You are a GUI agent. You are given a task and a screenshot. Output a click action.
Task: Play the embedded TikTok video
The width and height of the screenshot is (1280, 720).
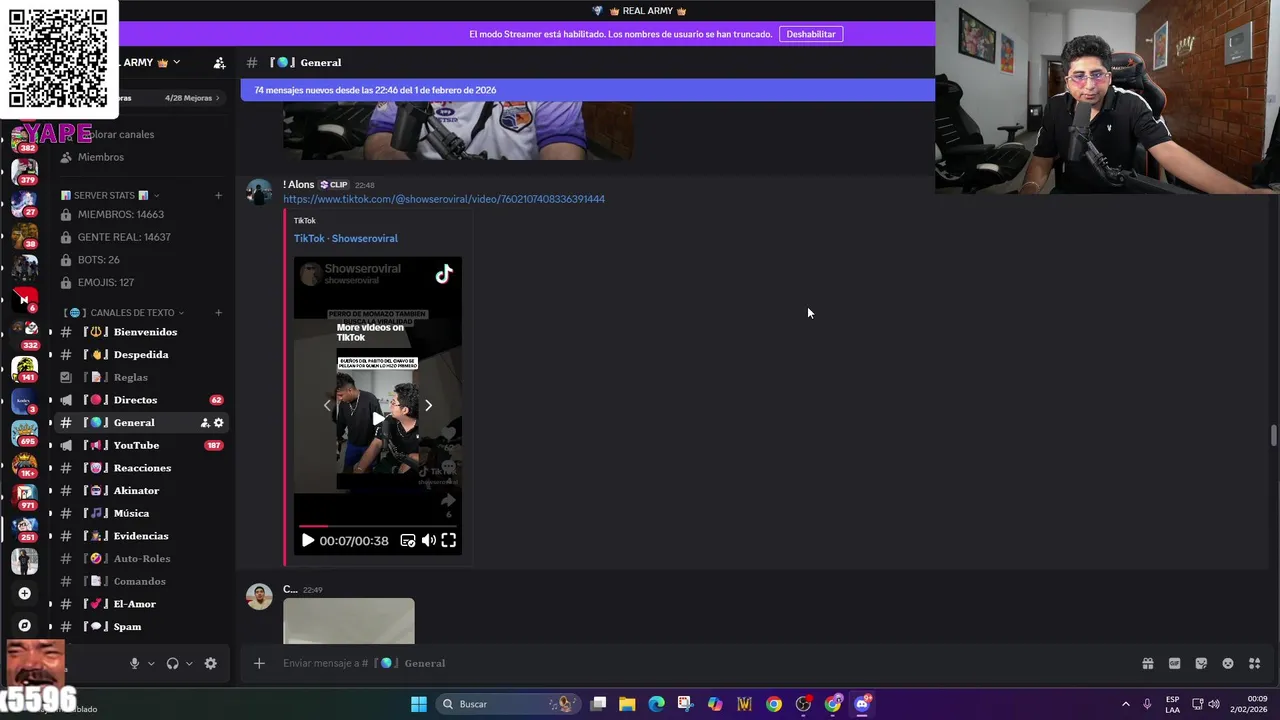[x=308, y=541]
